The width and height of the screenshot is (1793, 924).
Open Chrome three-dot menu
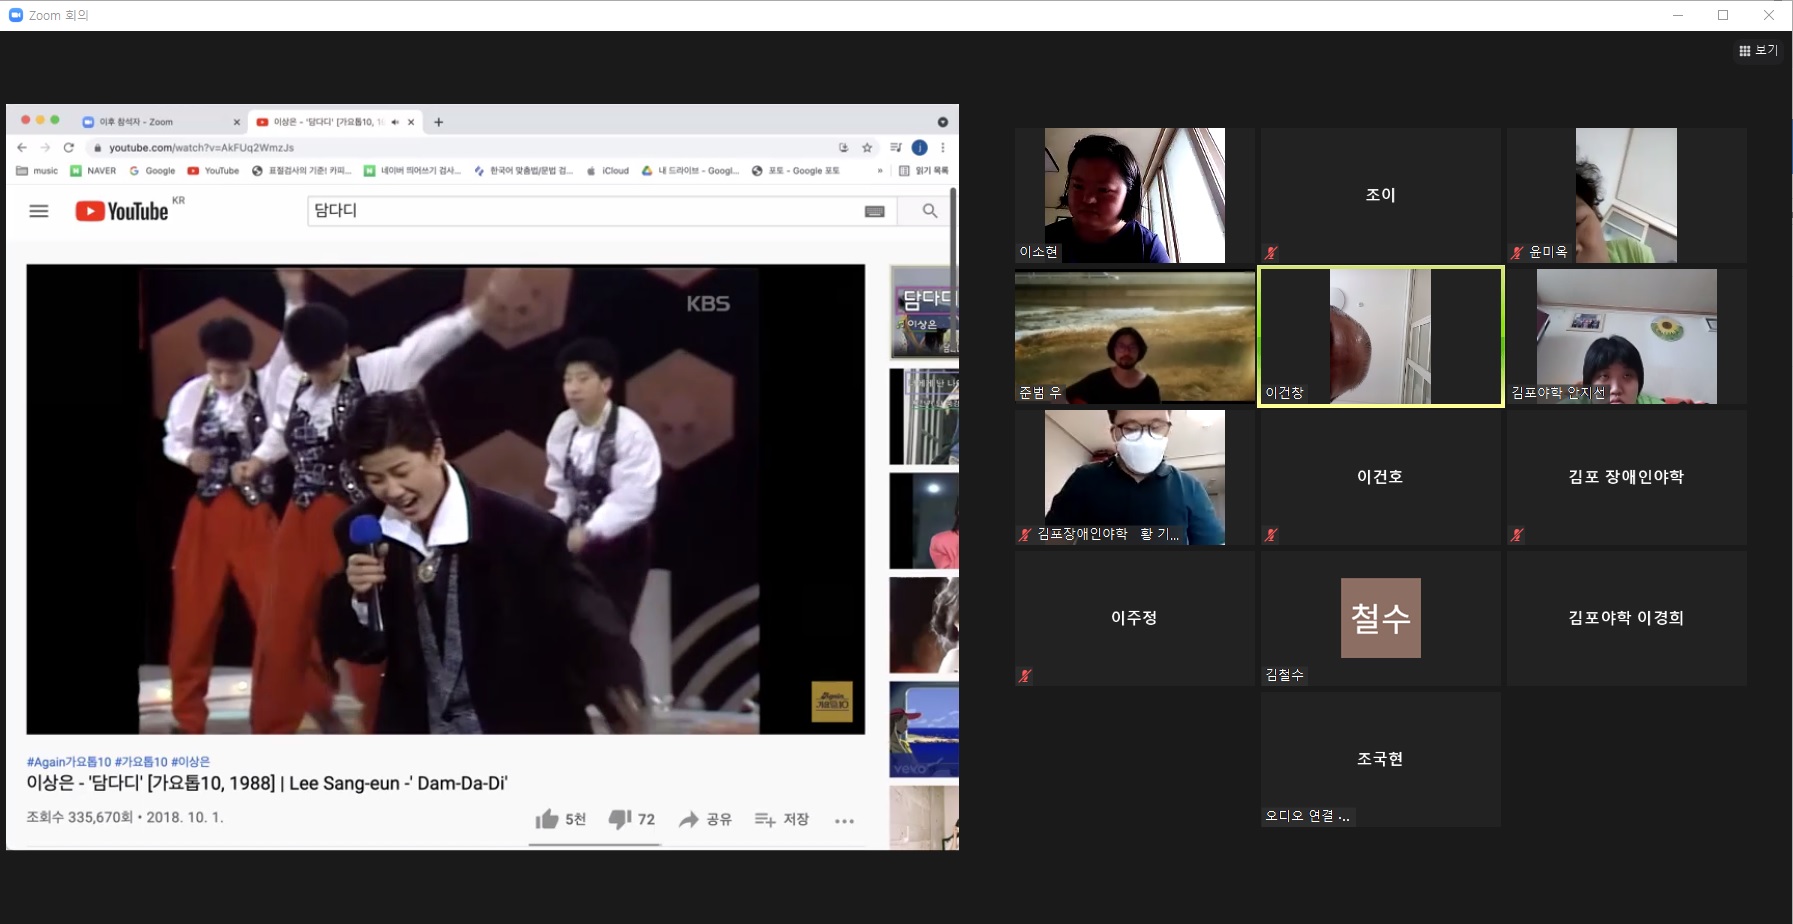(x=942, y=148)
